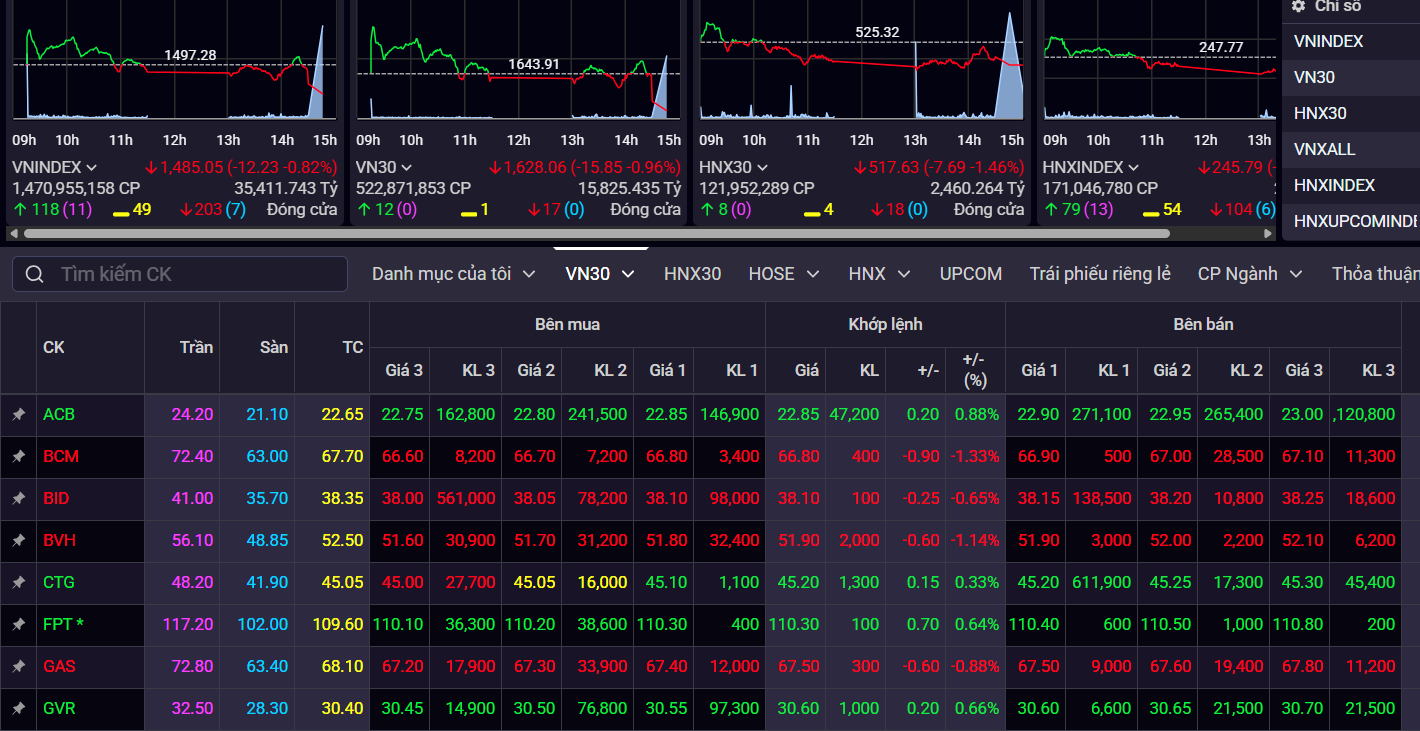1420x731 pixels.
Task: Select HNXINDEX in index list
Action: coord(1351,186)
